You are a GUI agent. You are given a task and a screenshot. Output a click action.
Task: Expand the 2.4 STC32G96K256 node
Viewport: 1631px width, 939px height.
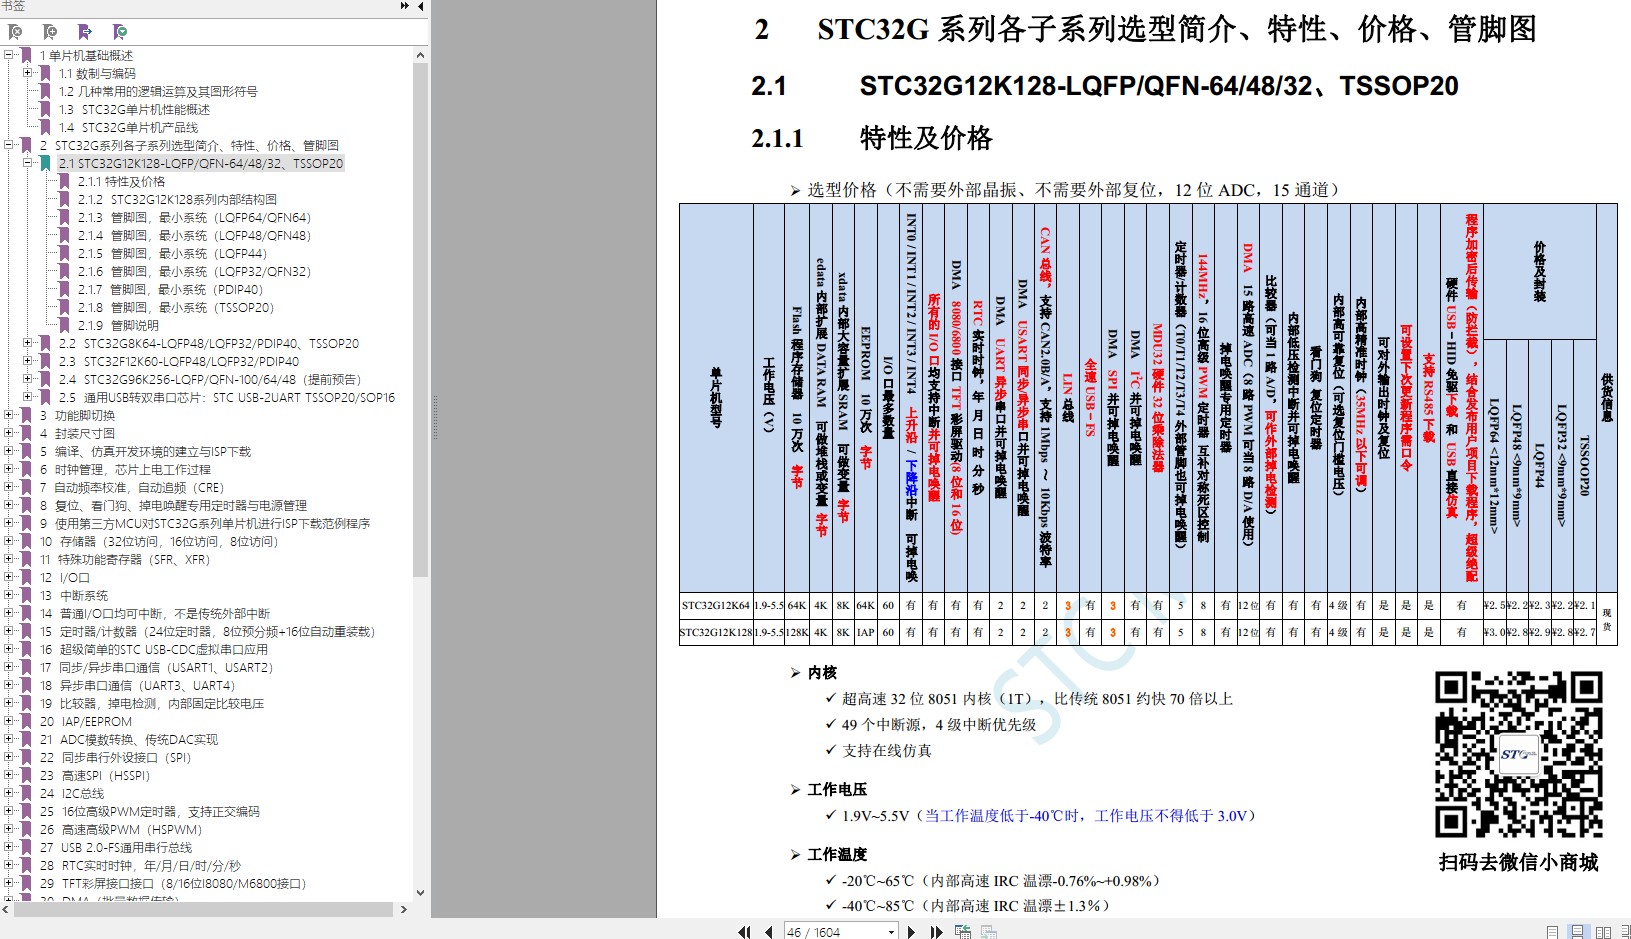[28, 379]
